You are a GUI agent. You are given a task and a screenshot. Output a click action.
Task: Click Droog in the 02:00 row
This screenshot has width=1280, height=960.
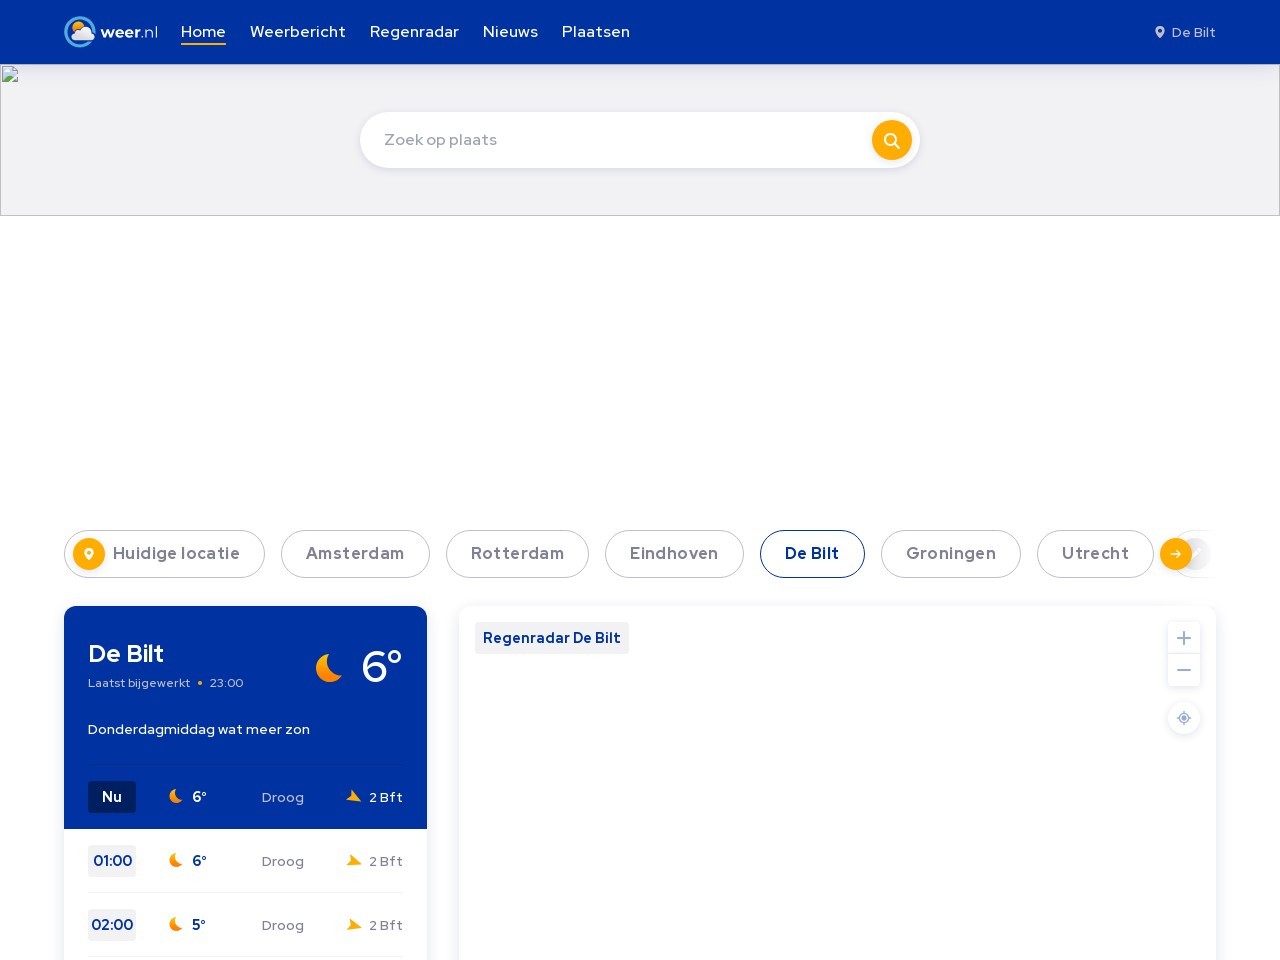(x=283, y=925)
